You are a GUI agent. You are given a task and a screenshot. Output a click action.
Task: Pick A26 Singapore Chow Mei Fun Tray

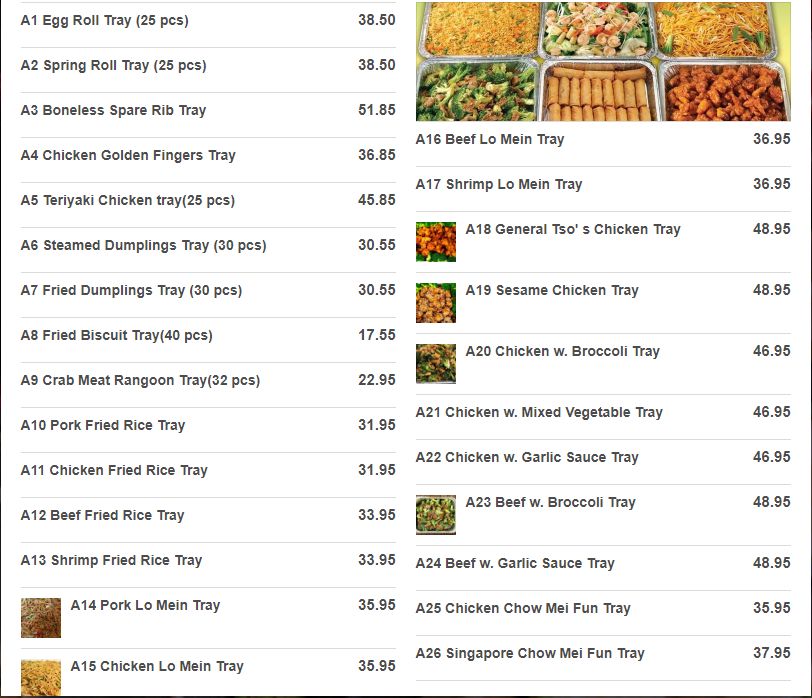coord(530,653)
